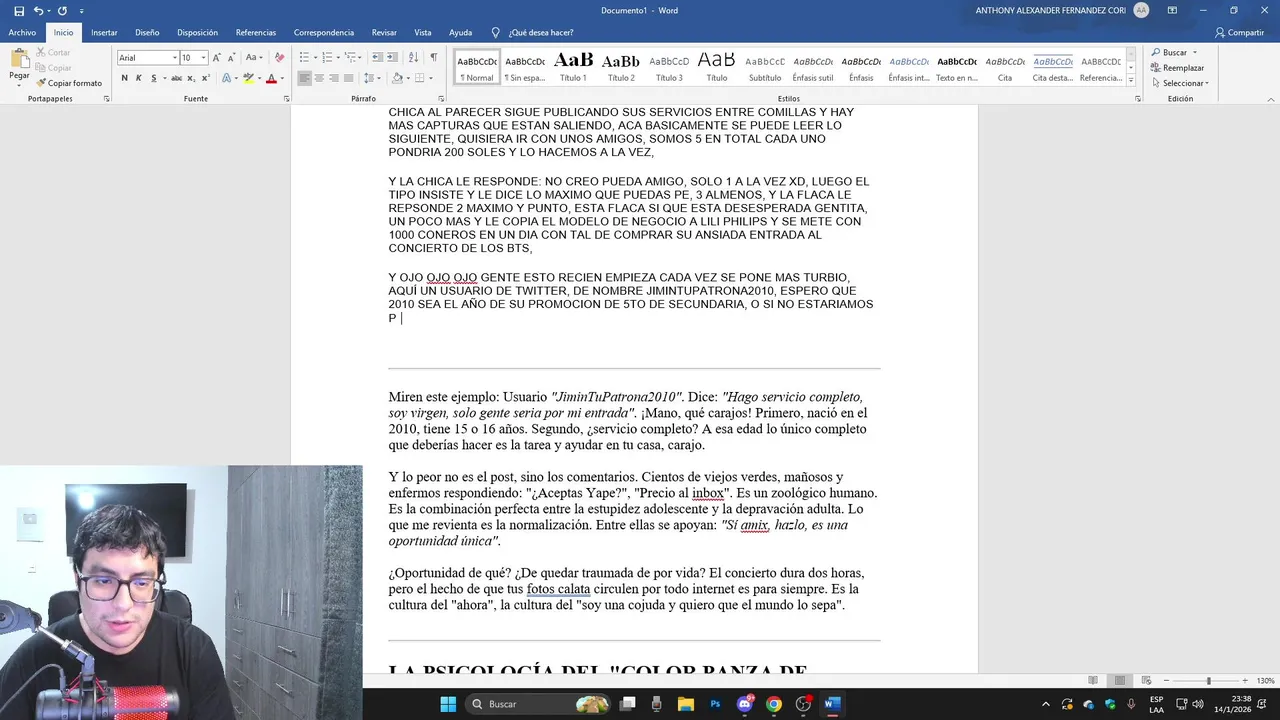Viewport: 1280px width, 720px height.
Task: Justify the paragraph text
Action: 348,78
